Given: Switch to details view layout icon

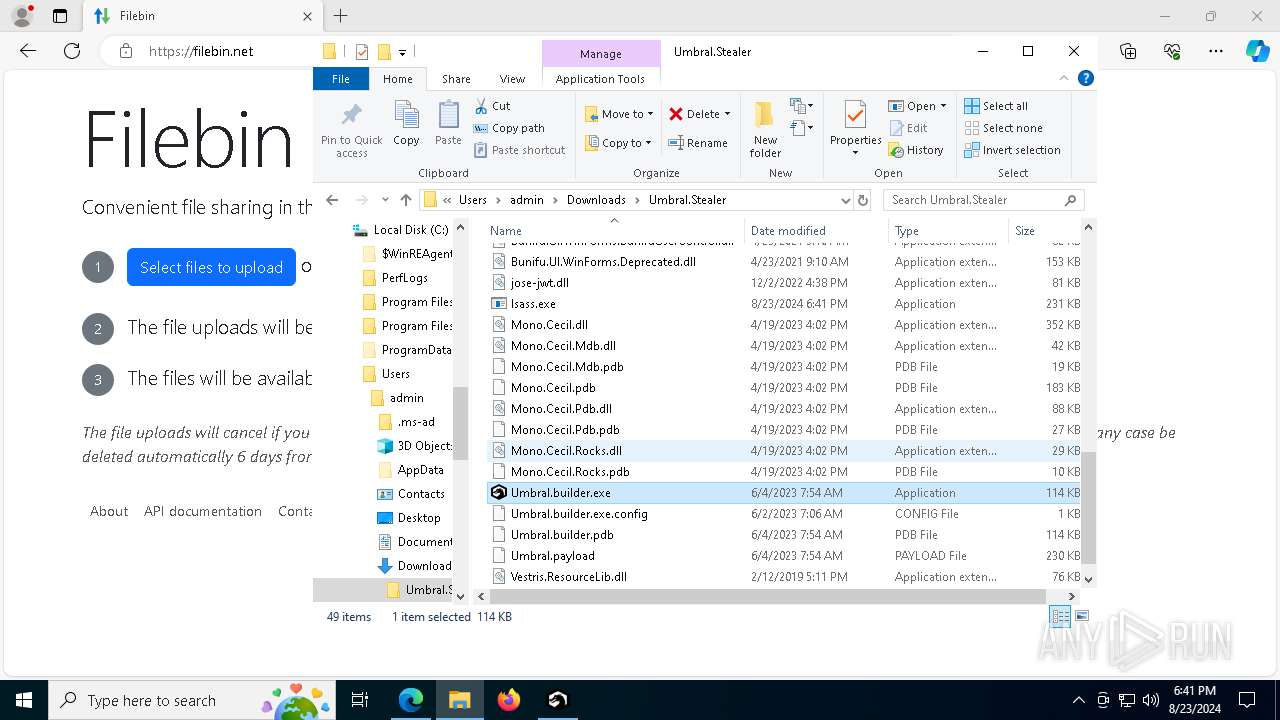Looking at the screenshot, I should point(1060,617).
